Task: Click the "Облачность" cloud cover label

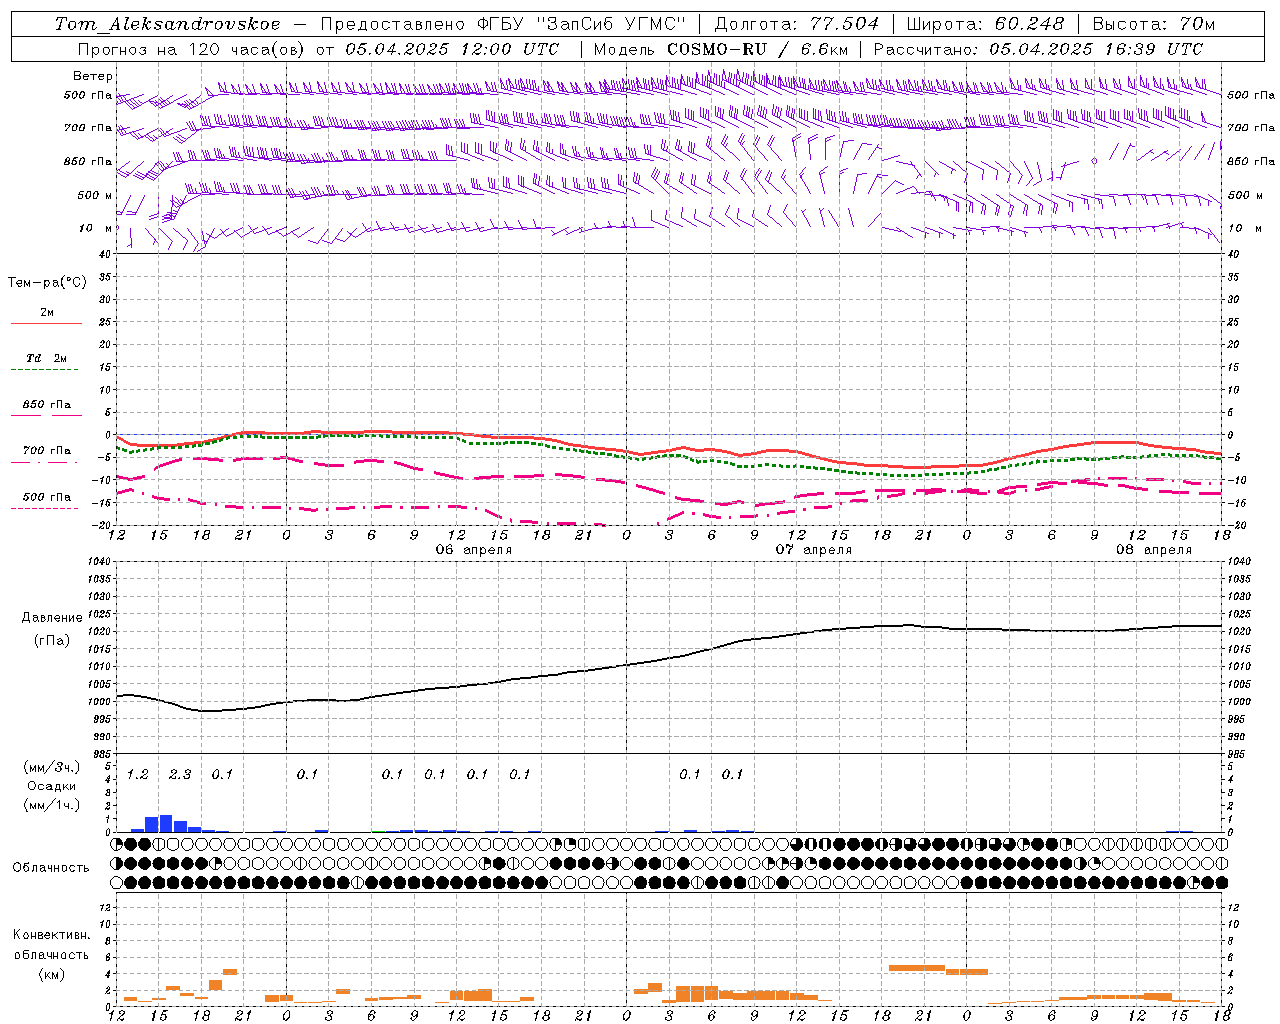Action: click(51, 868)
